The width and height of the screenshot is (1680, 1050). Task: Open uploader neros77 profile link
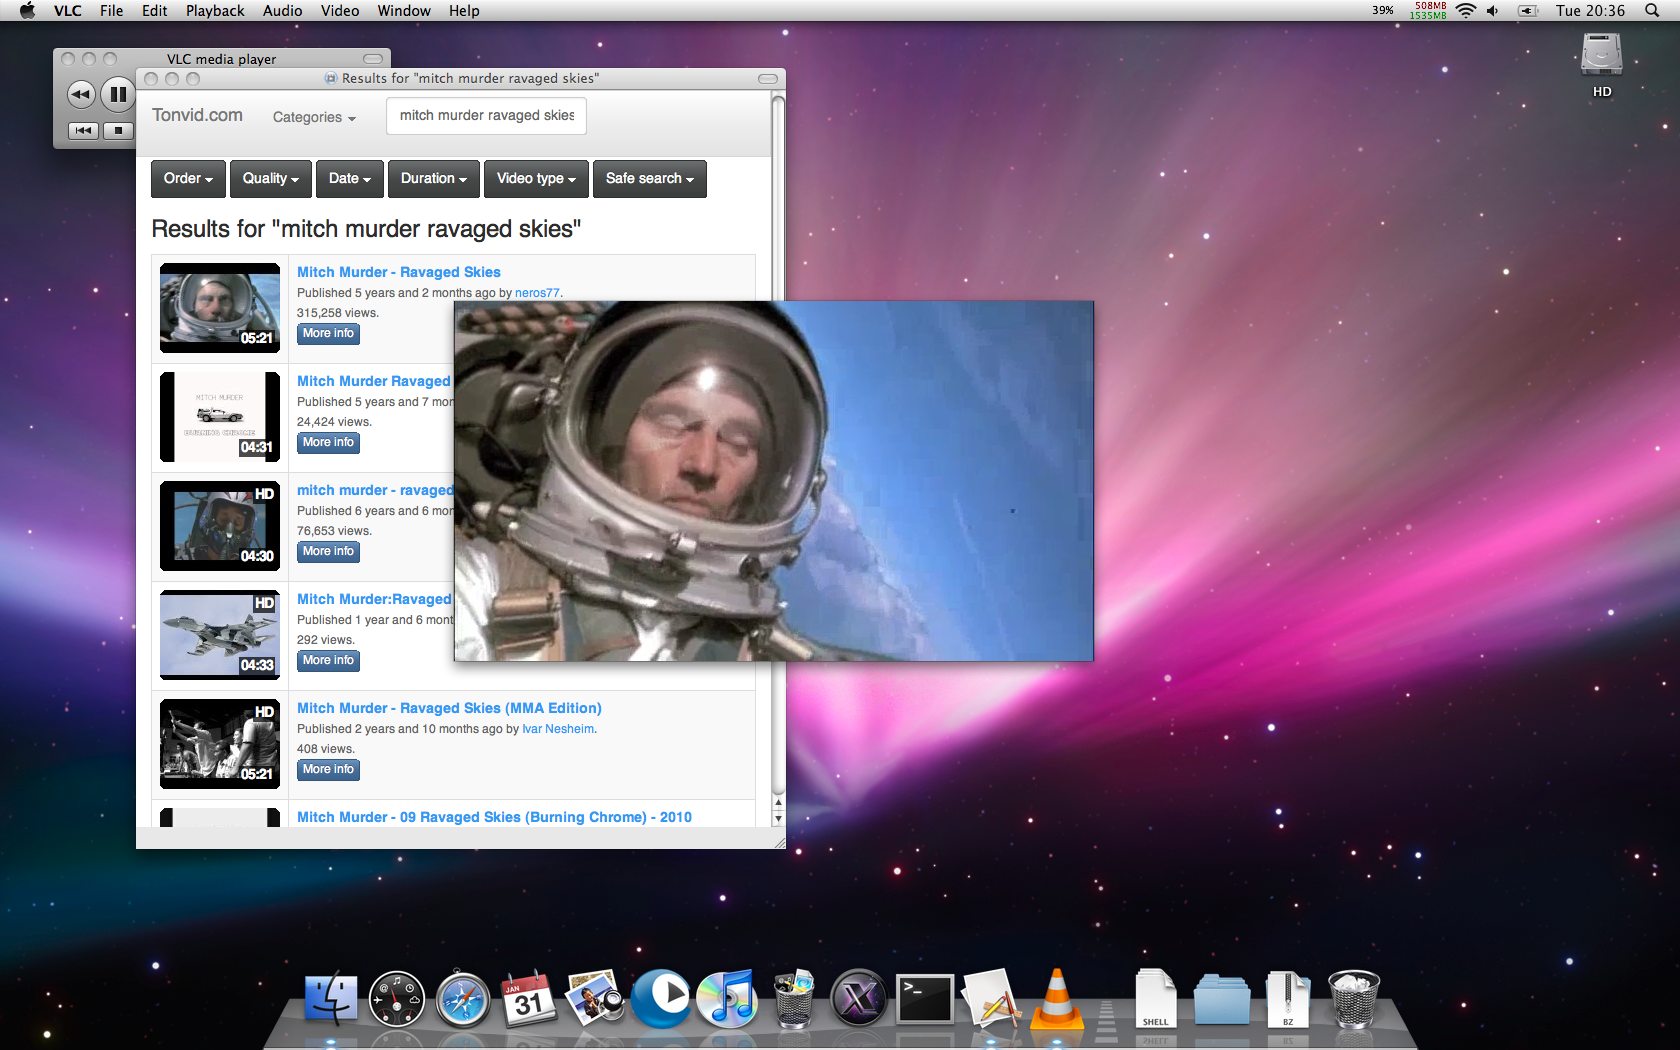pyautogui.click(x=537, y=293)
